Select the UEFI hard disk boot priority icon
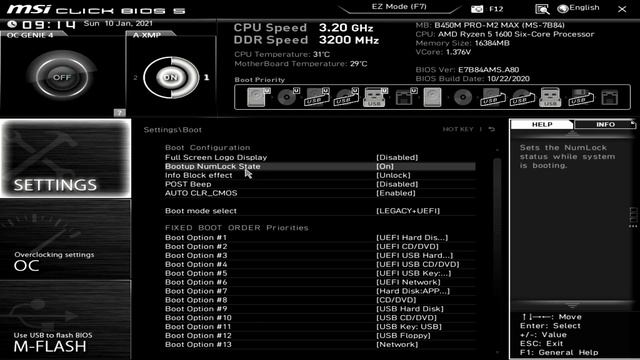Image resolution: width=640 pixels, height=360 pixels. (258, 97)
